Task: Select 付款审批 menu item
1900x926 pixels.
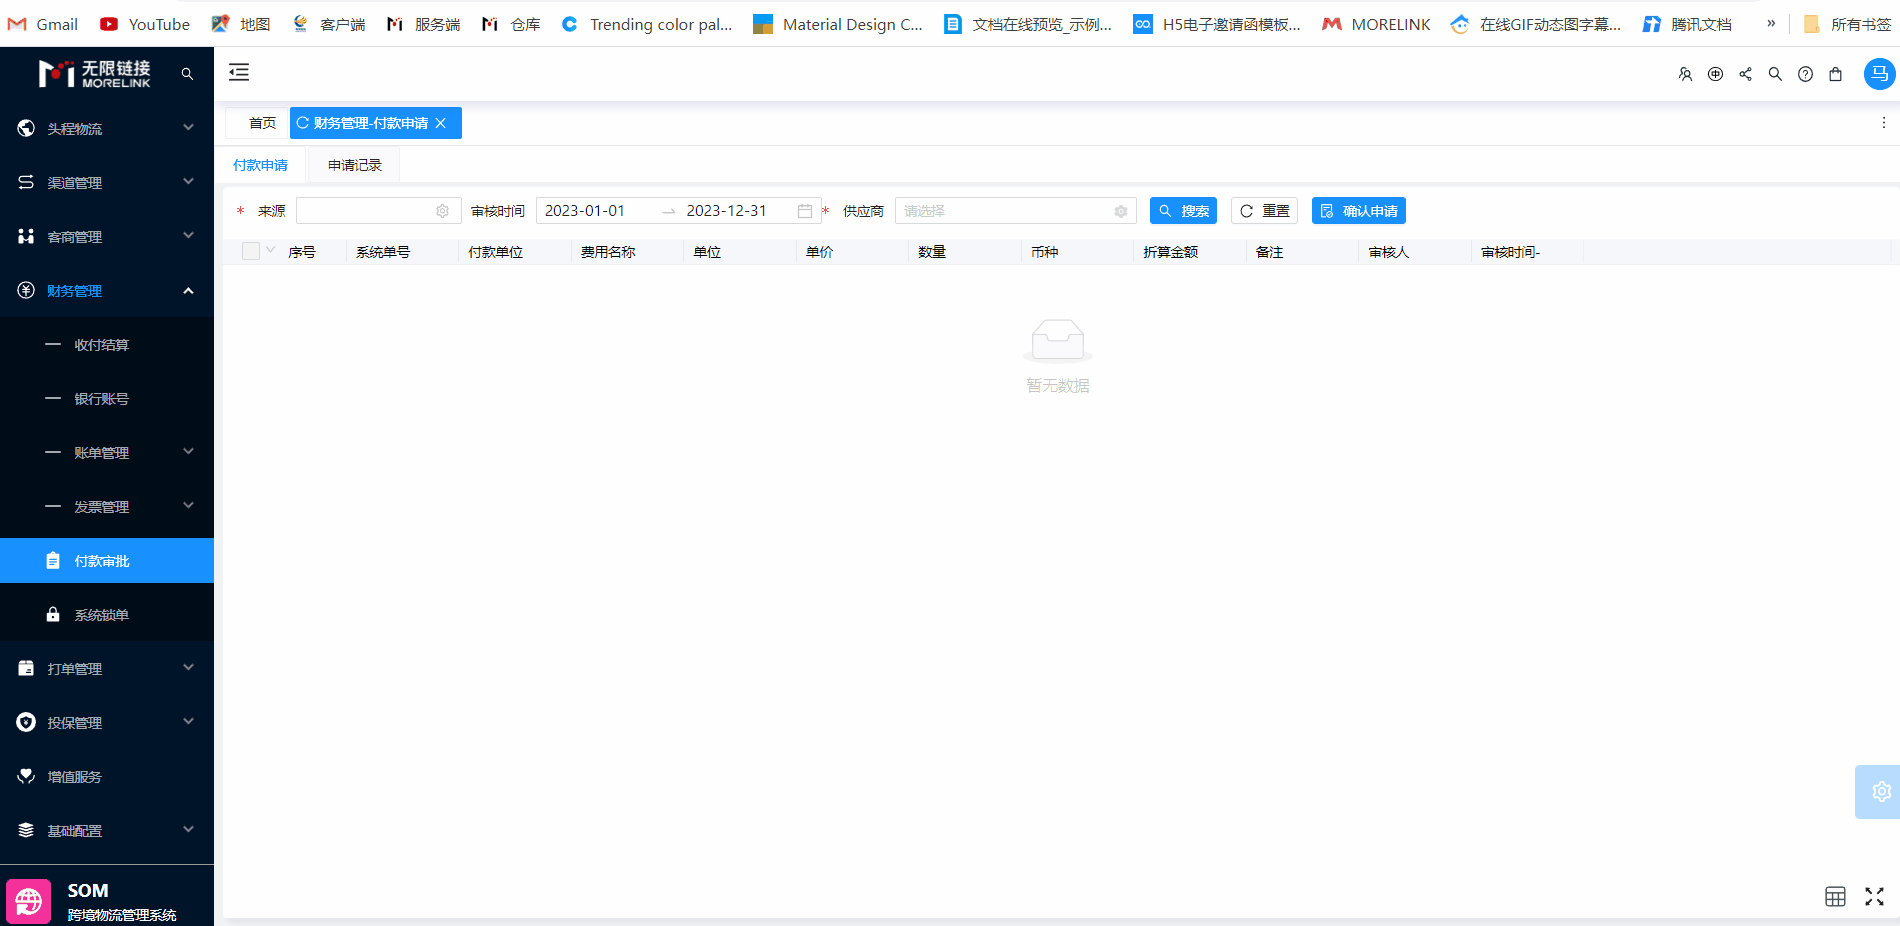Action: coord(107,560)
